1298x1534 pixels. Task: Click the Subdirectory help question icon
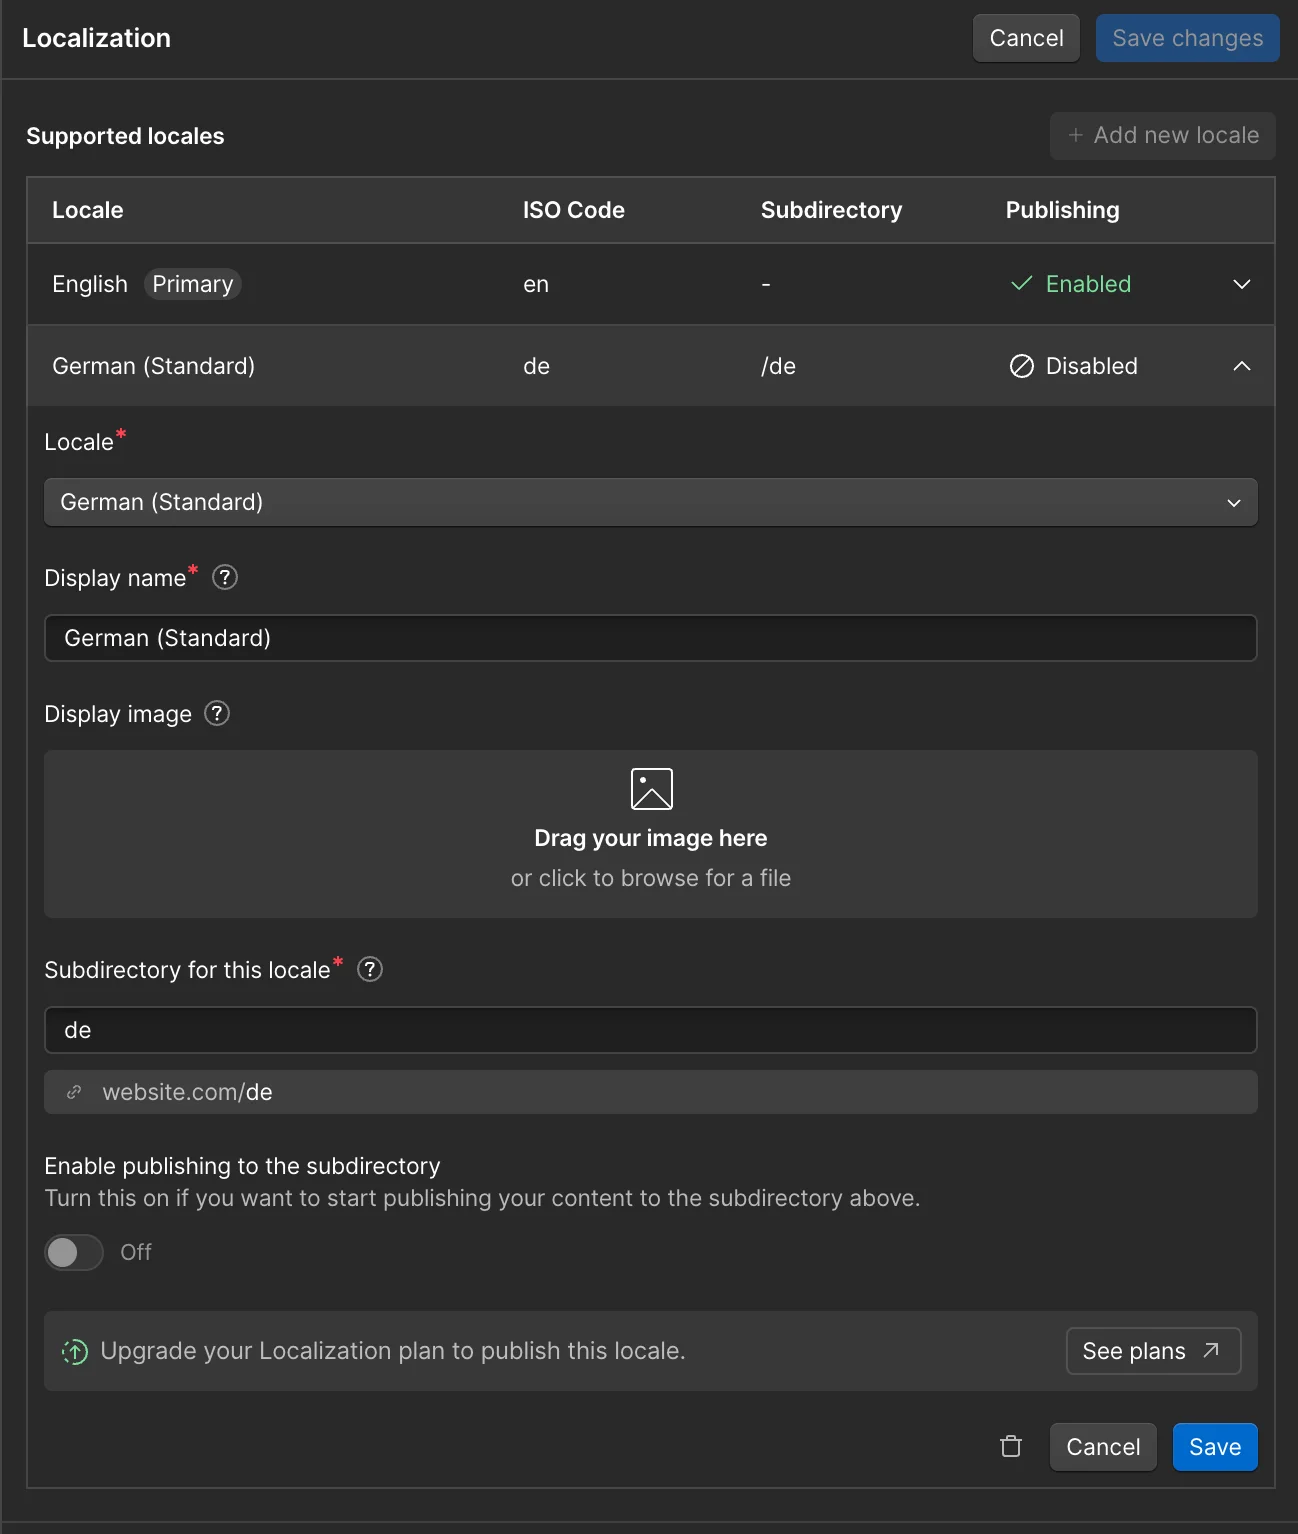370,969
